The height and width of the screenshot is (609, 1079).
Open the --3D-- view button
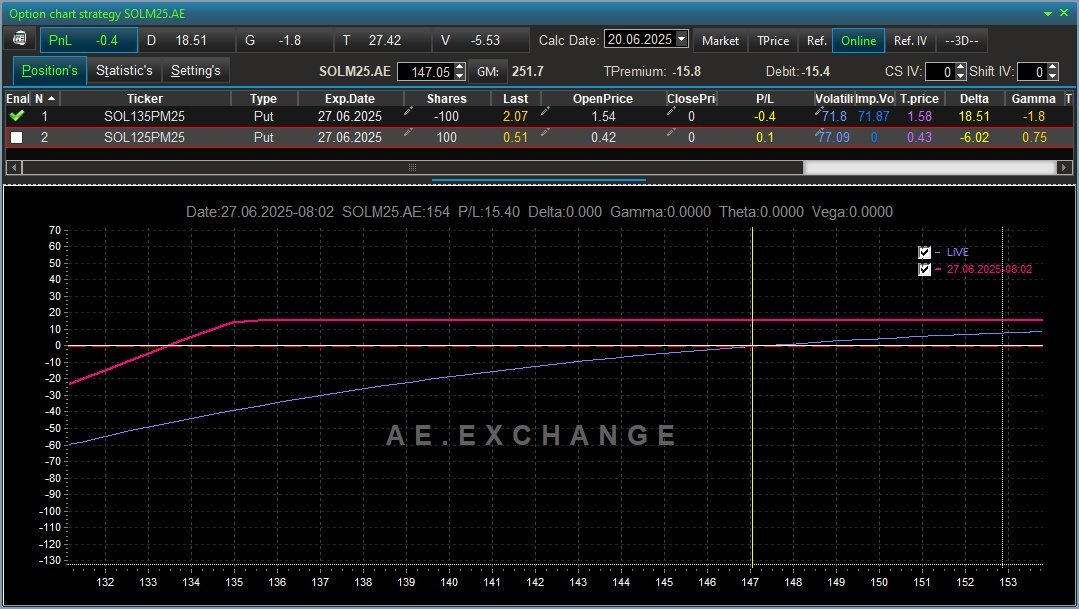coord(962,41)
